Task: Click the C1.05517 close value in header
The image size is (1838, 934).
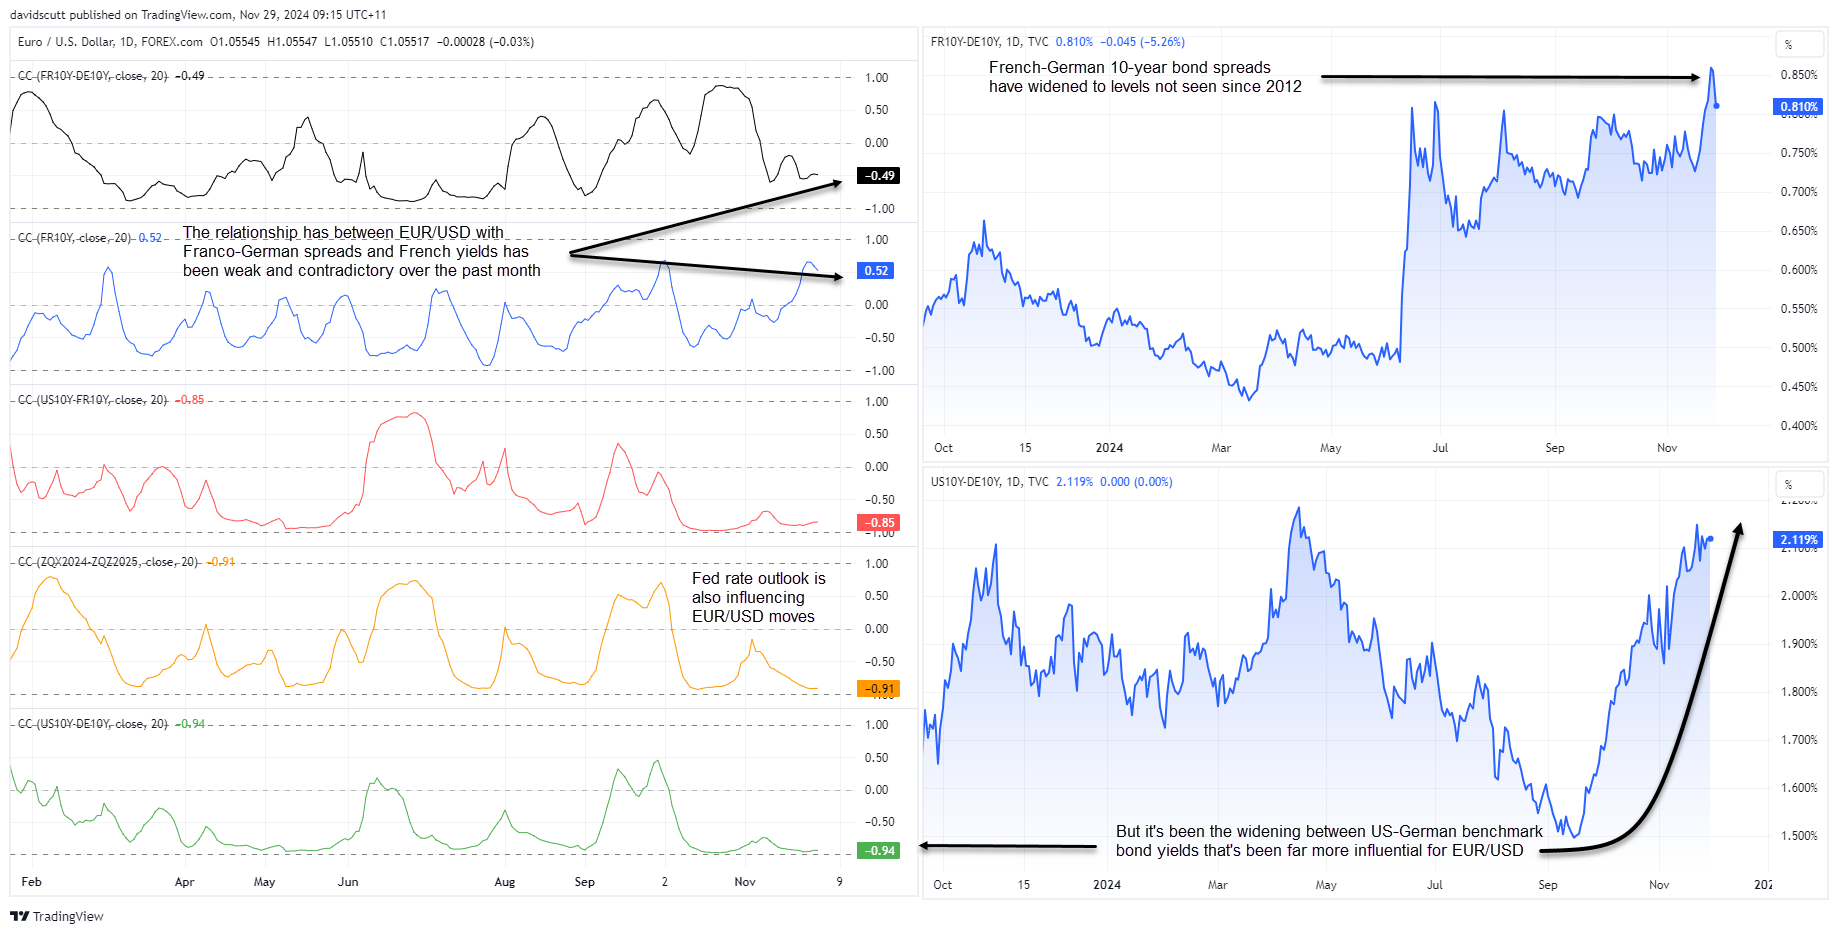Action: (x=404, y=42)
